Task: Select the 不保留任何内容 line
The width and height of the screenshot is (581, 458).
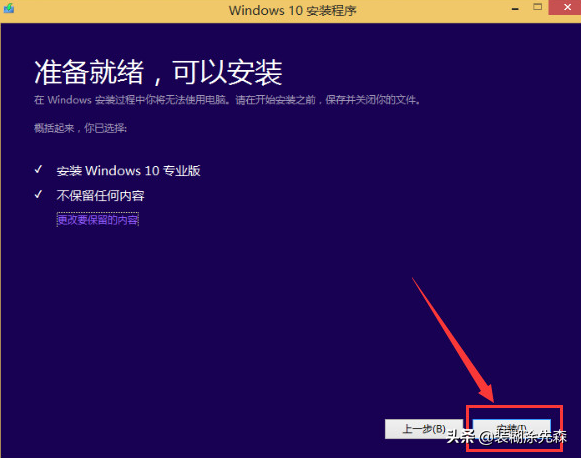Action: [100, 195]
